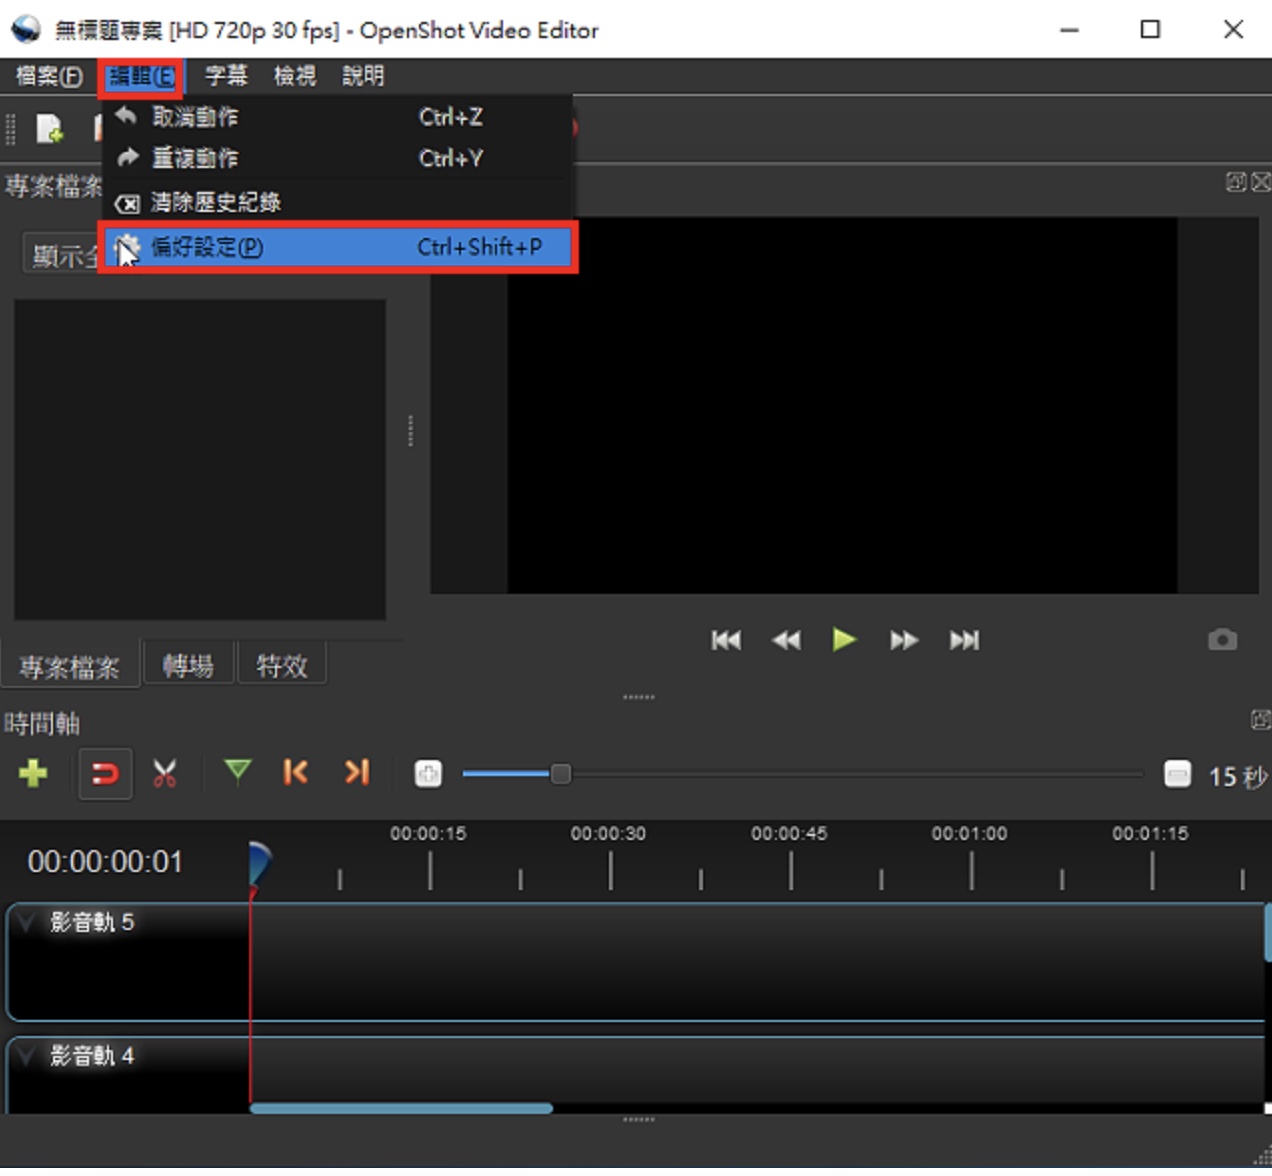Click the video preview area
Viewport: 1272px width, 1176px height.
point(842,405)
